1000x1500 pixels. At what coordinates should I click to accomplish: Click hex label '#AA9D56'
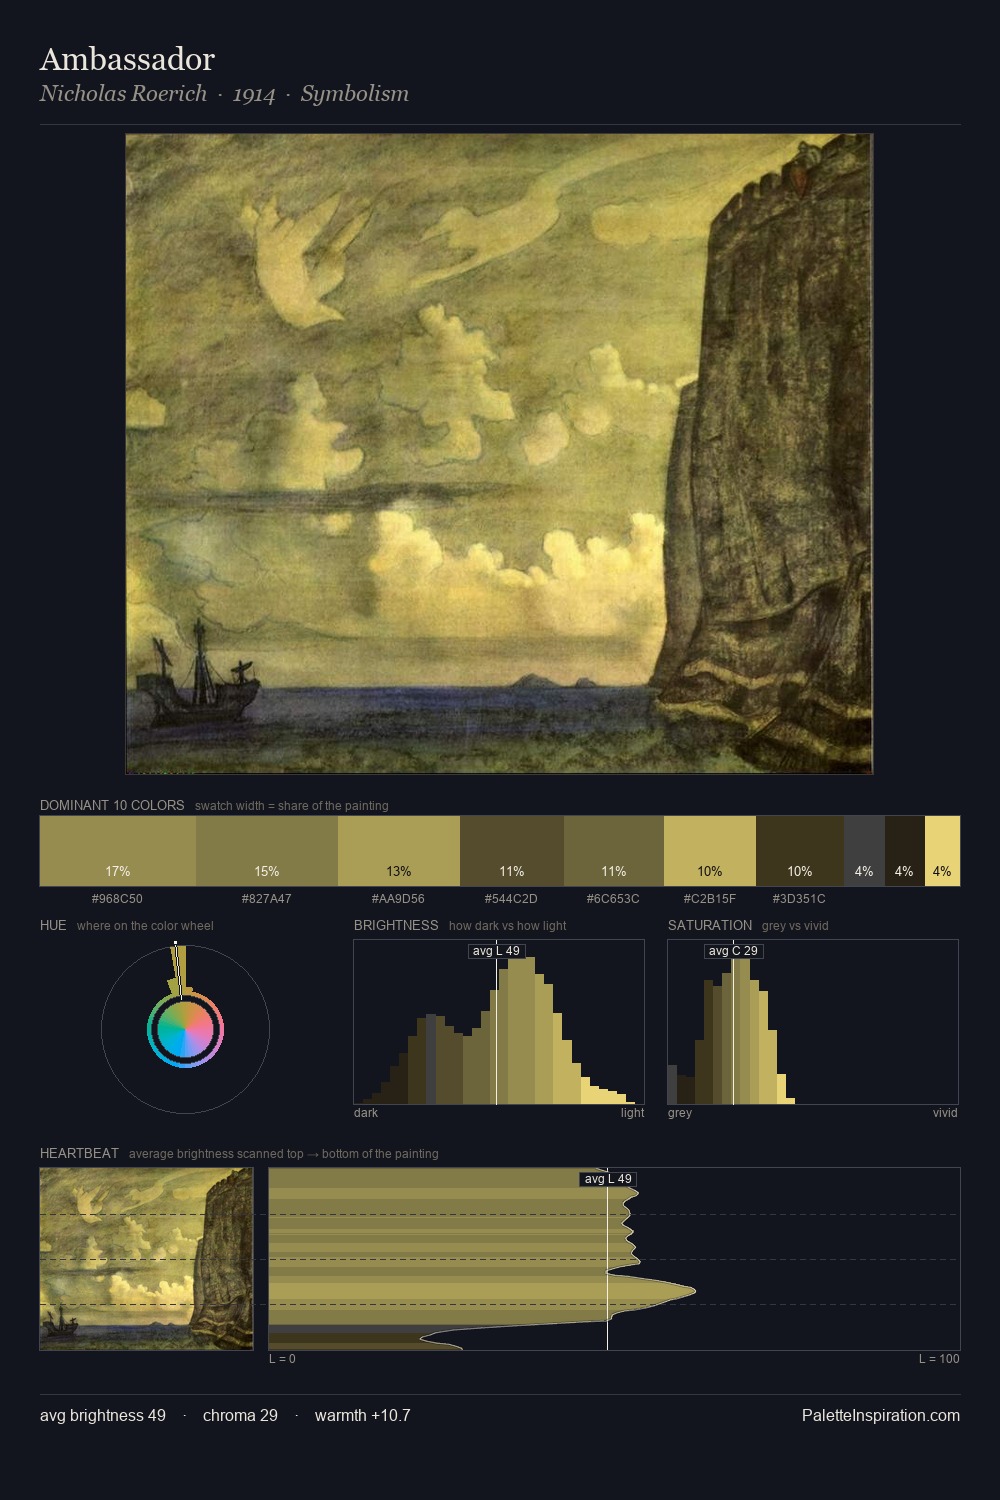pos(398,899)
